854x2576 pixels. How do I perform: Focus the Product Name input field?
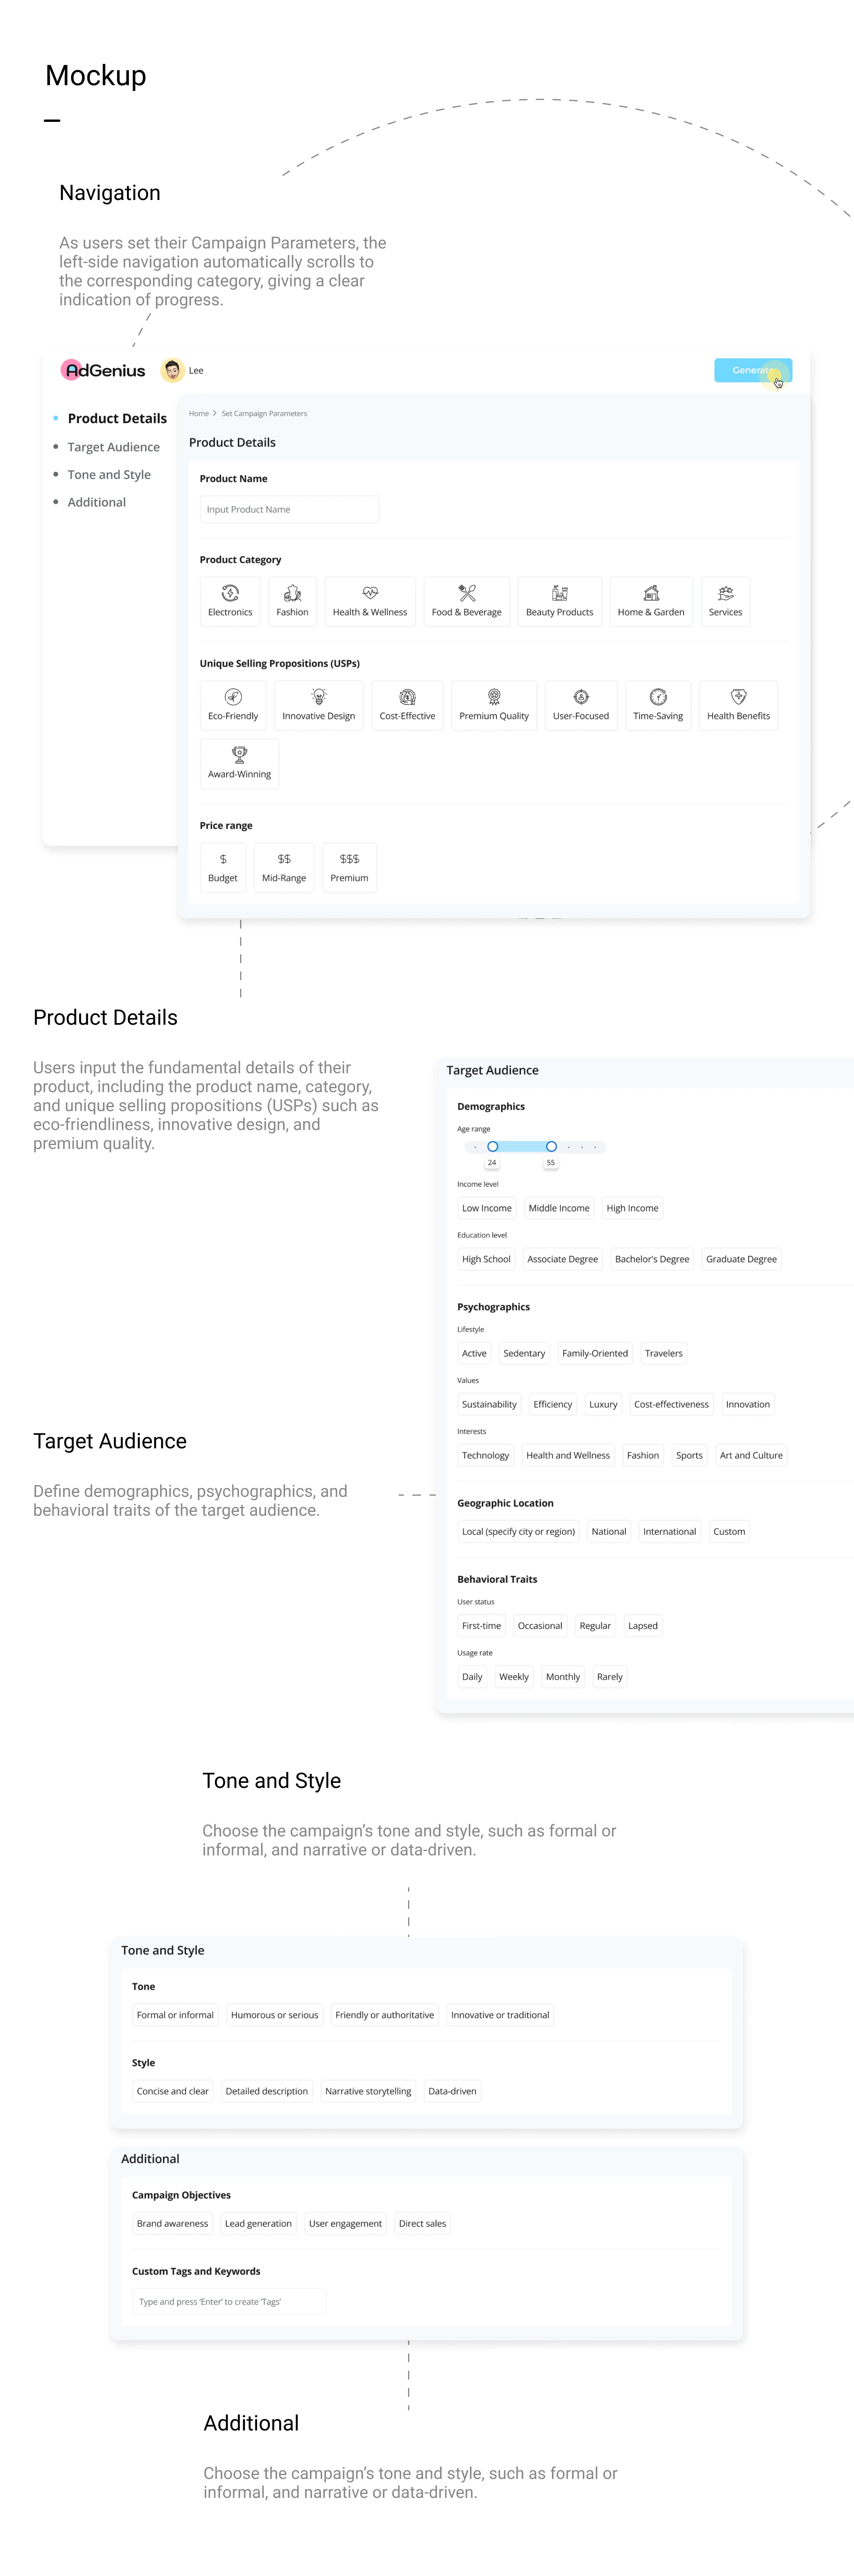[289, 509]
